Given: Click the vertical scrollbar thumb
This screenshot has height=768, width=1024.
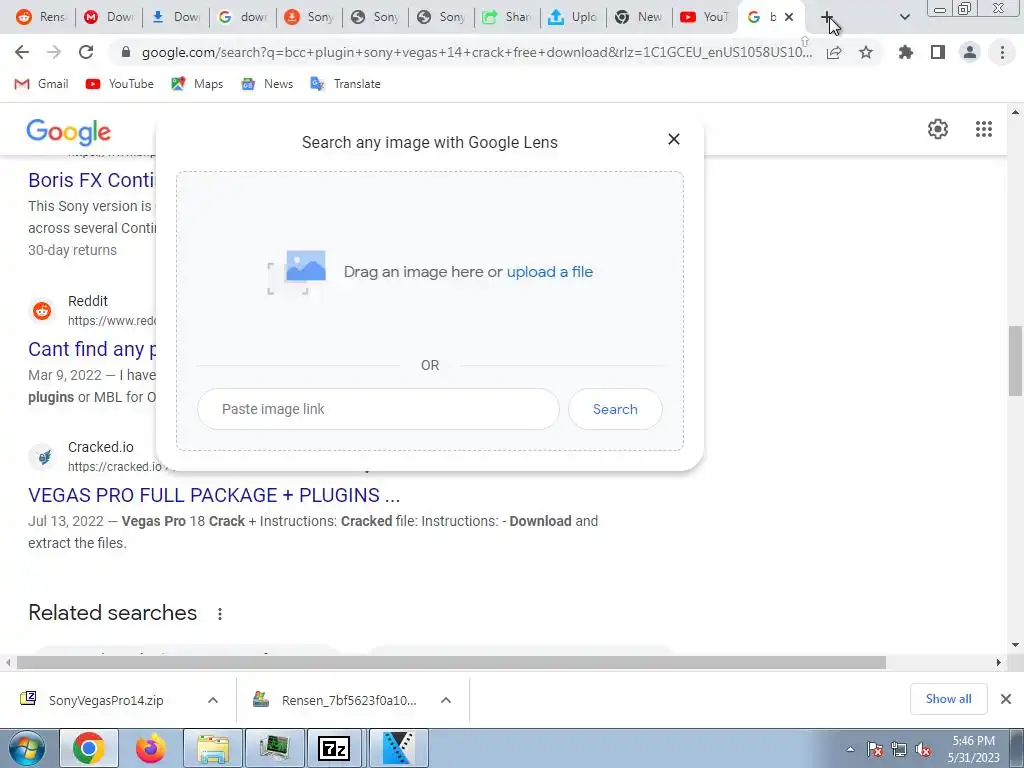Looking at the screenshot, I should (1015, 360).
